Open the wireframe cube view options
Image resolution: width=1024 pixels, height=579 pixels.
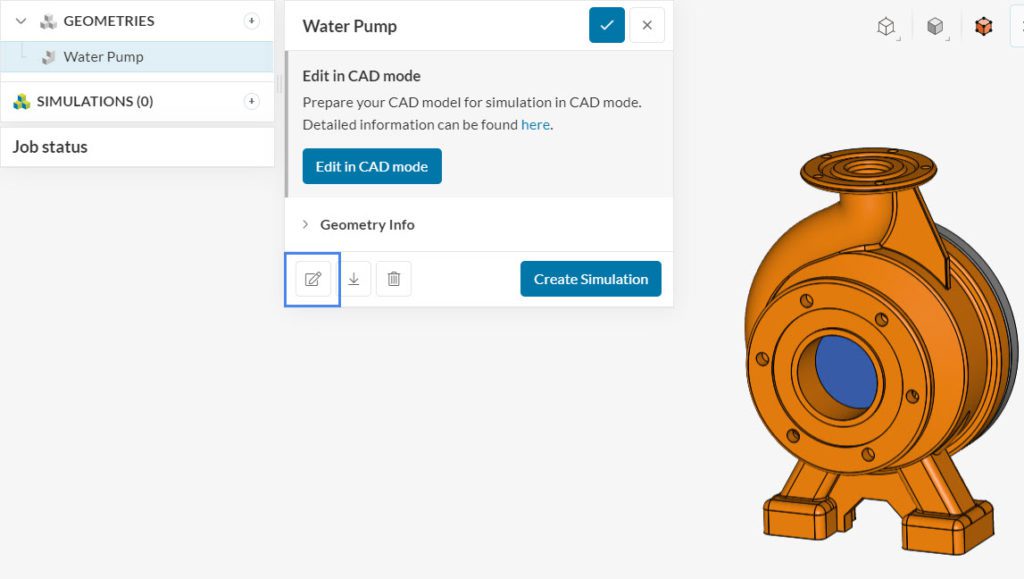(x=886, y=27)
